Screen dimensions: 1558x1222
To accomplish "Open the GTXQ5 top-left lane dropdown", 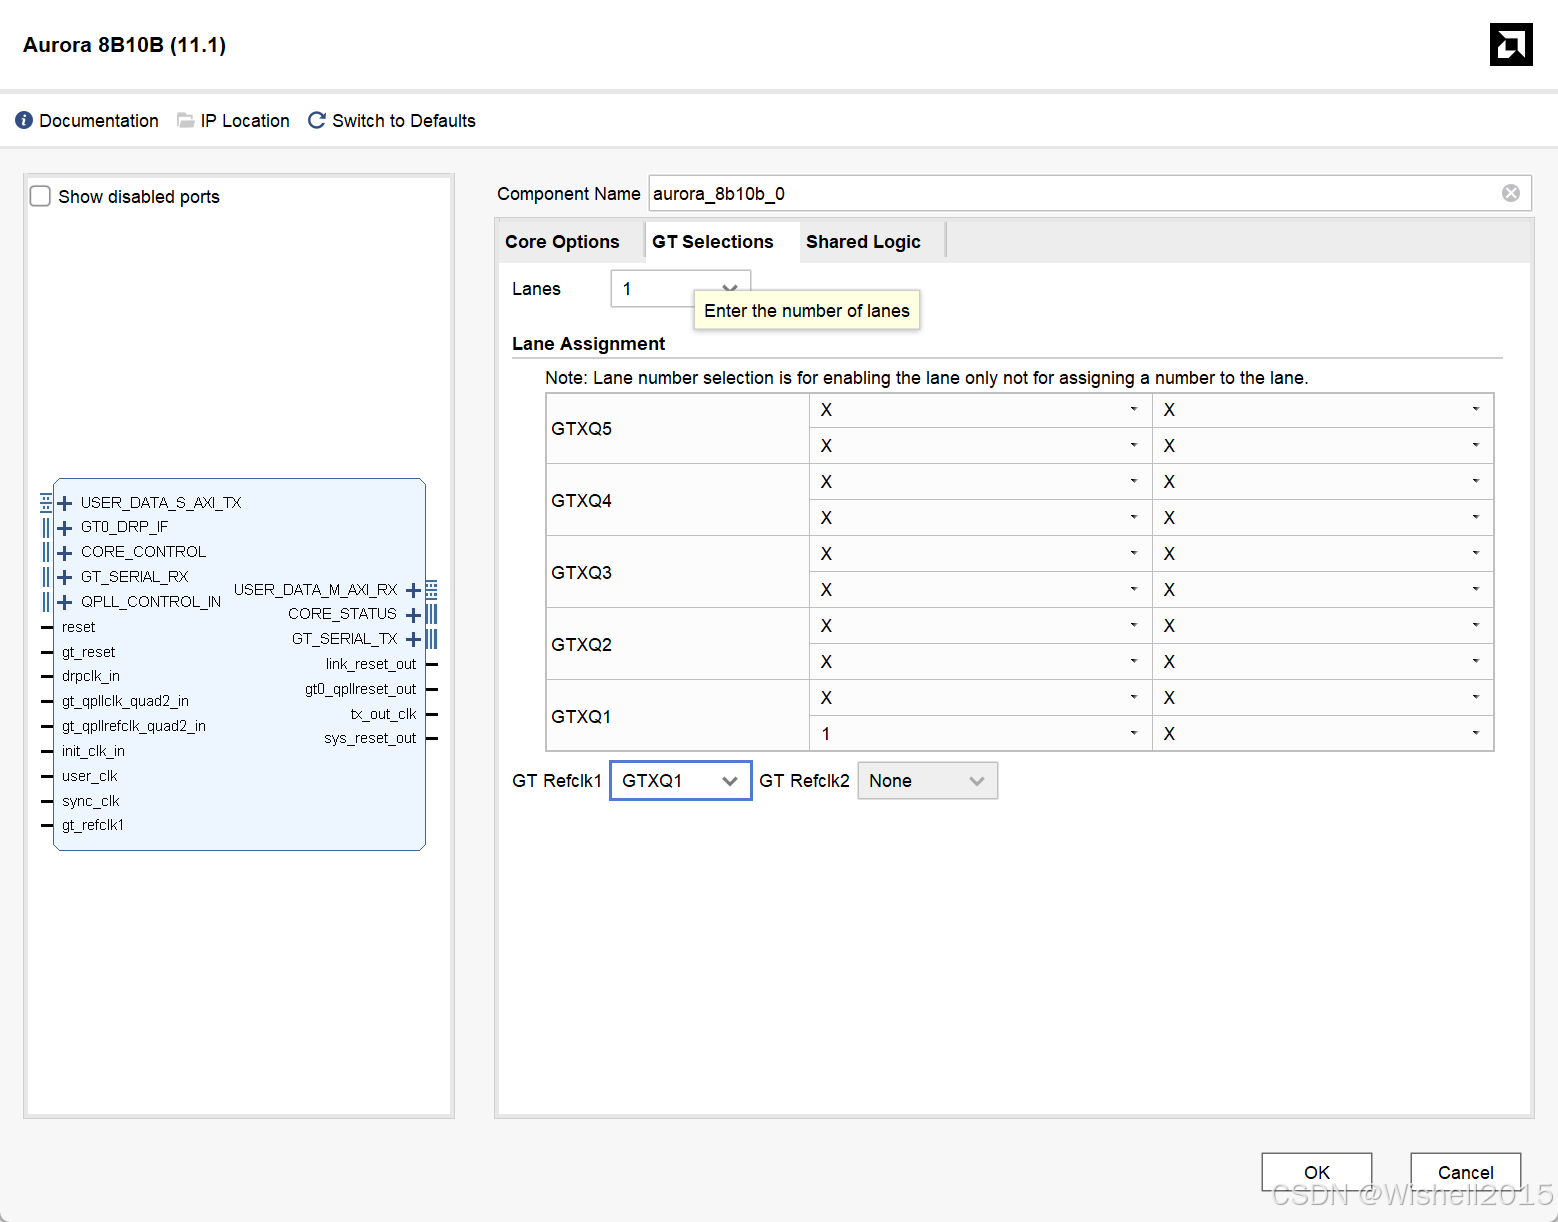I will 980,410.
